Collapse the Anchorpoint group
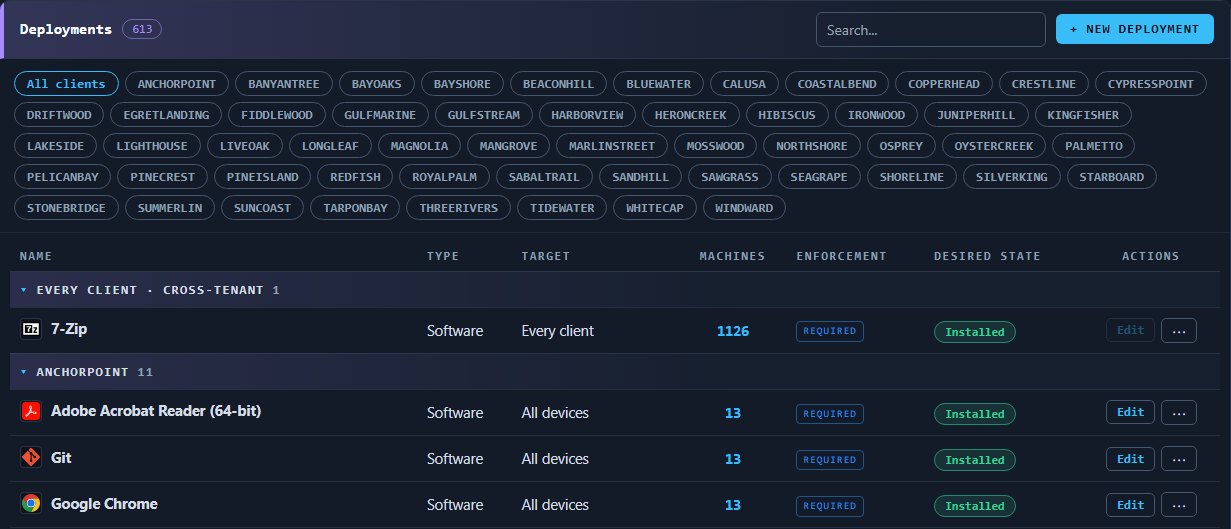This screenshot has height=529, width=1231. click(x=24, y=372)
